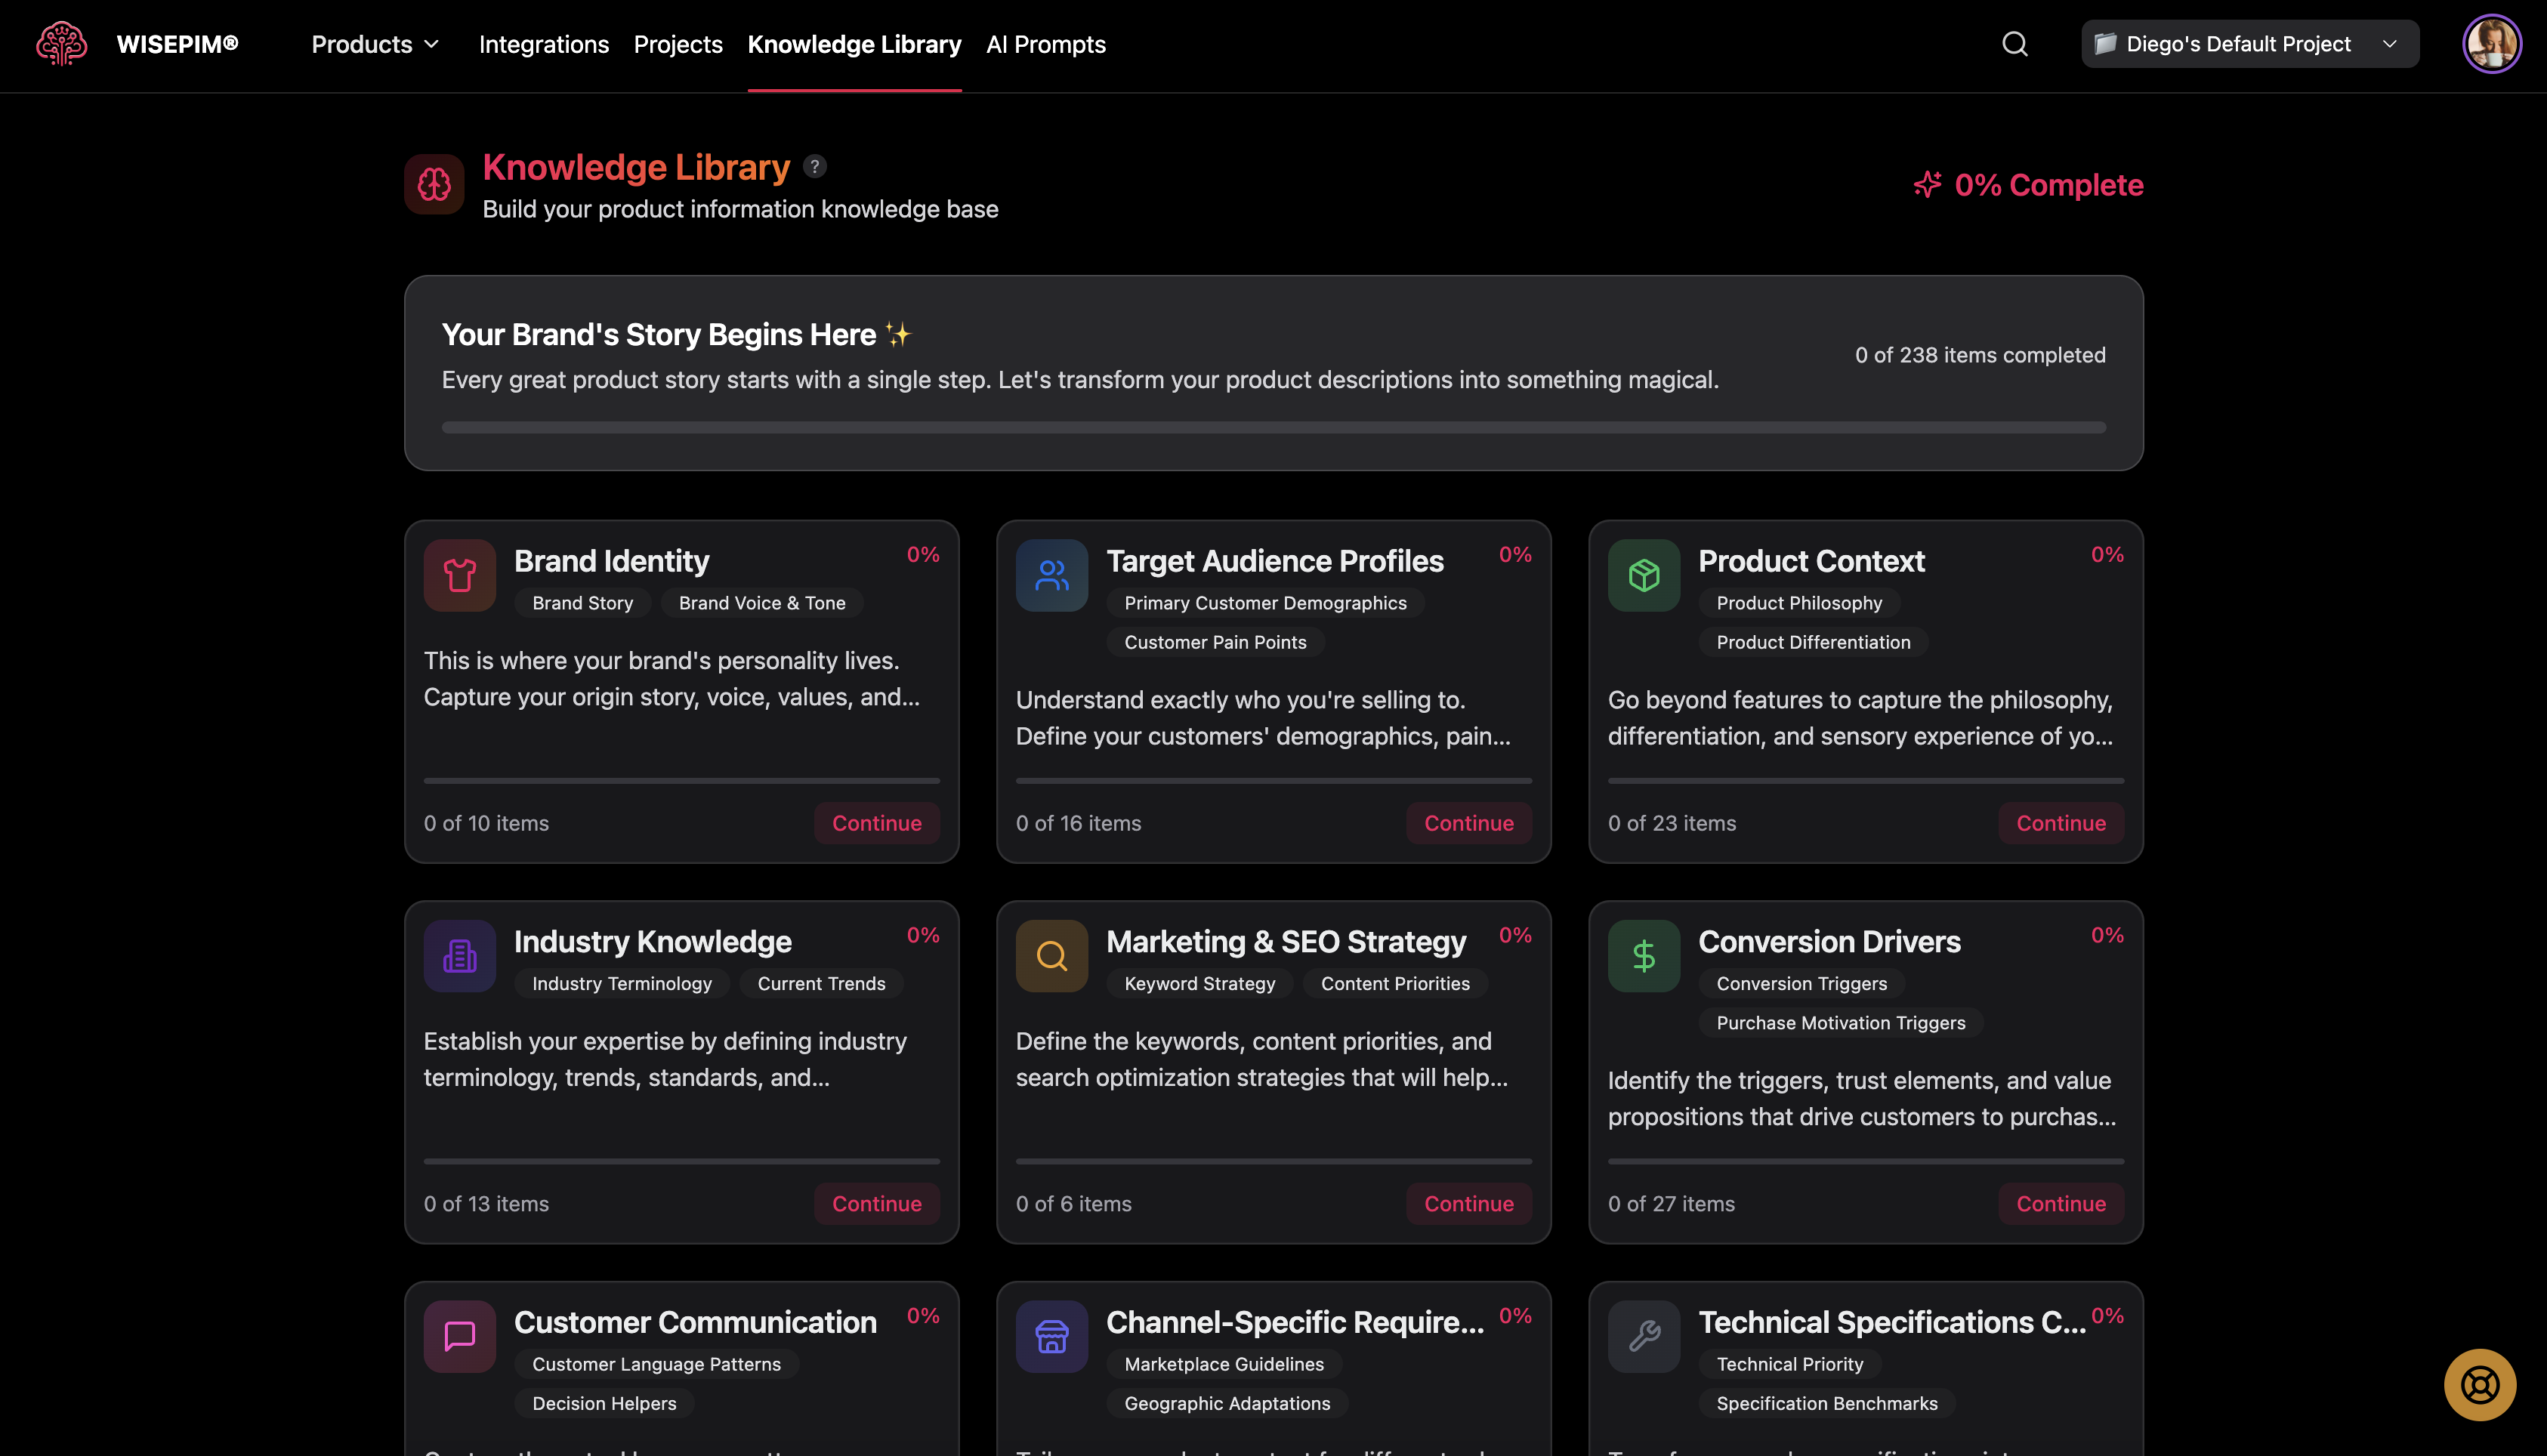Click the WISEPIM brain logo icon
2547x1456 pixels.
[x=61, y=44]
